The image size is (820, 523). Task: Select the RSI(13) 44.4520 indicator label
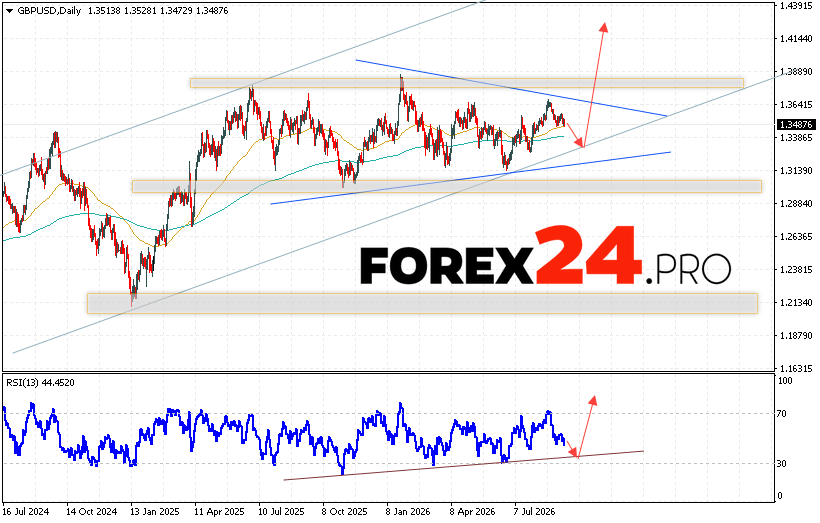[40, 383]
